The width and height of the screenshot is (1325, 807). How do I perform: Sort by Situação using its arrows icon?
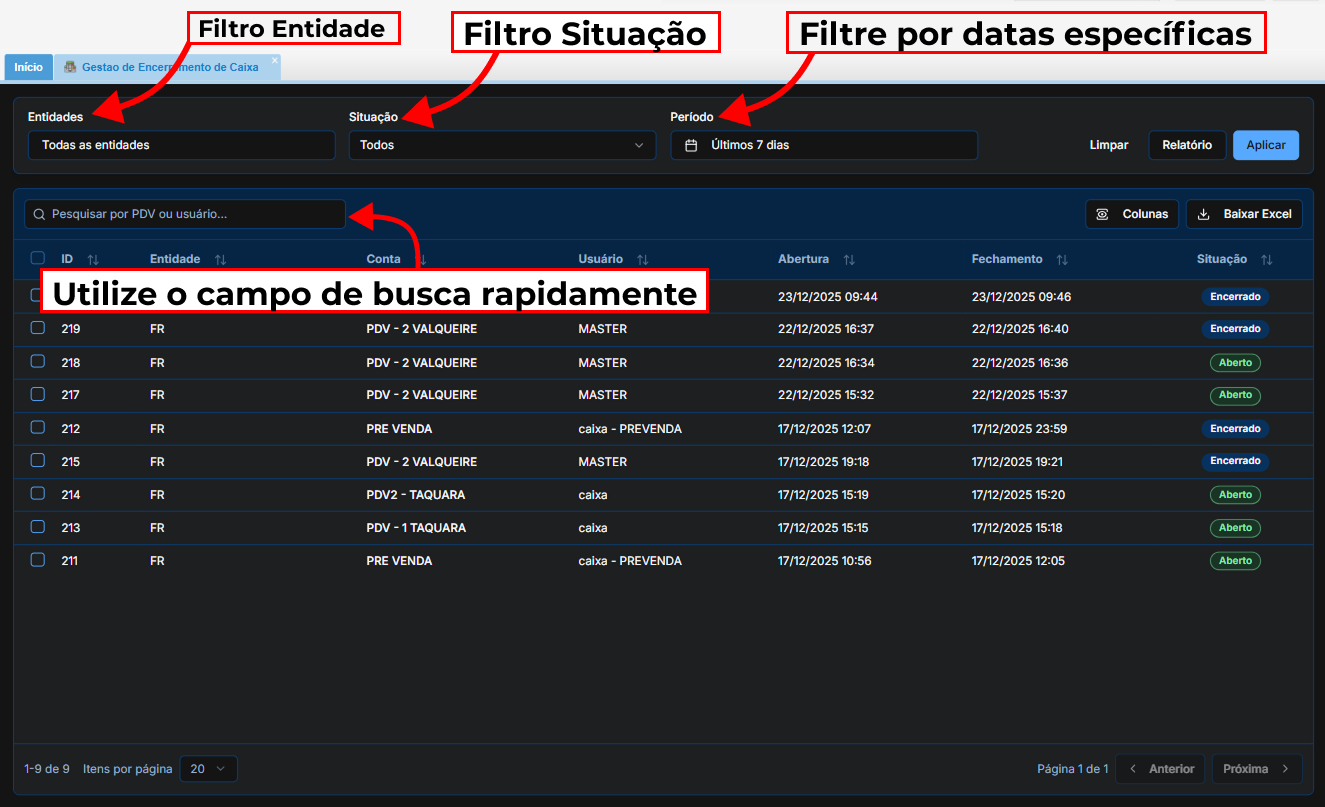[1266, 260]
